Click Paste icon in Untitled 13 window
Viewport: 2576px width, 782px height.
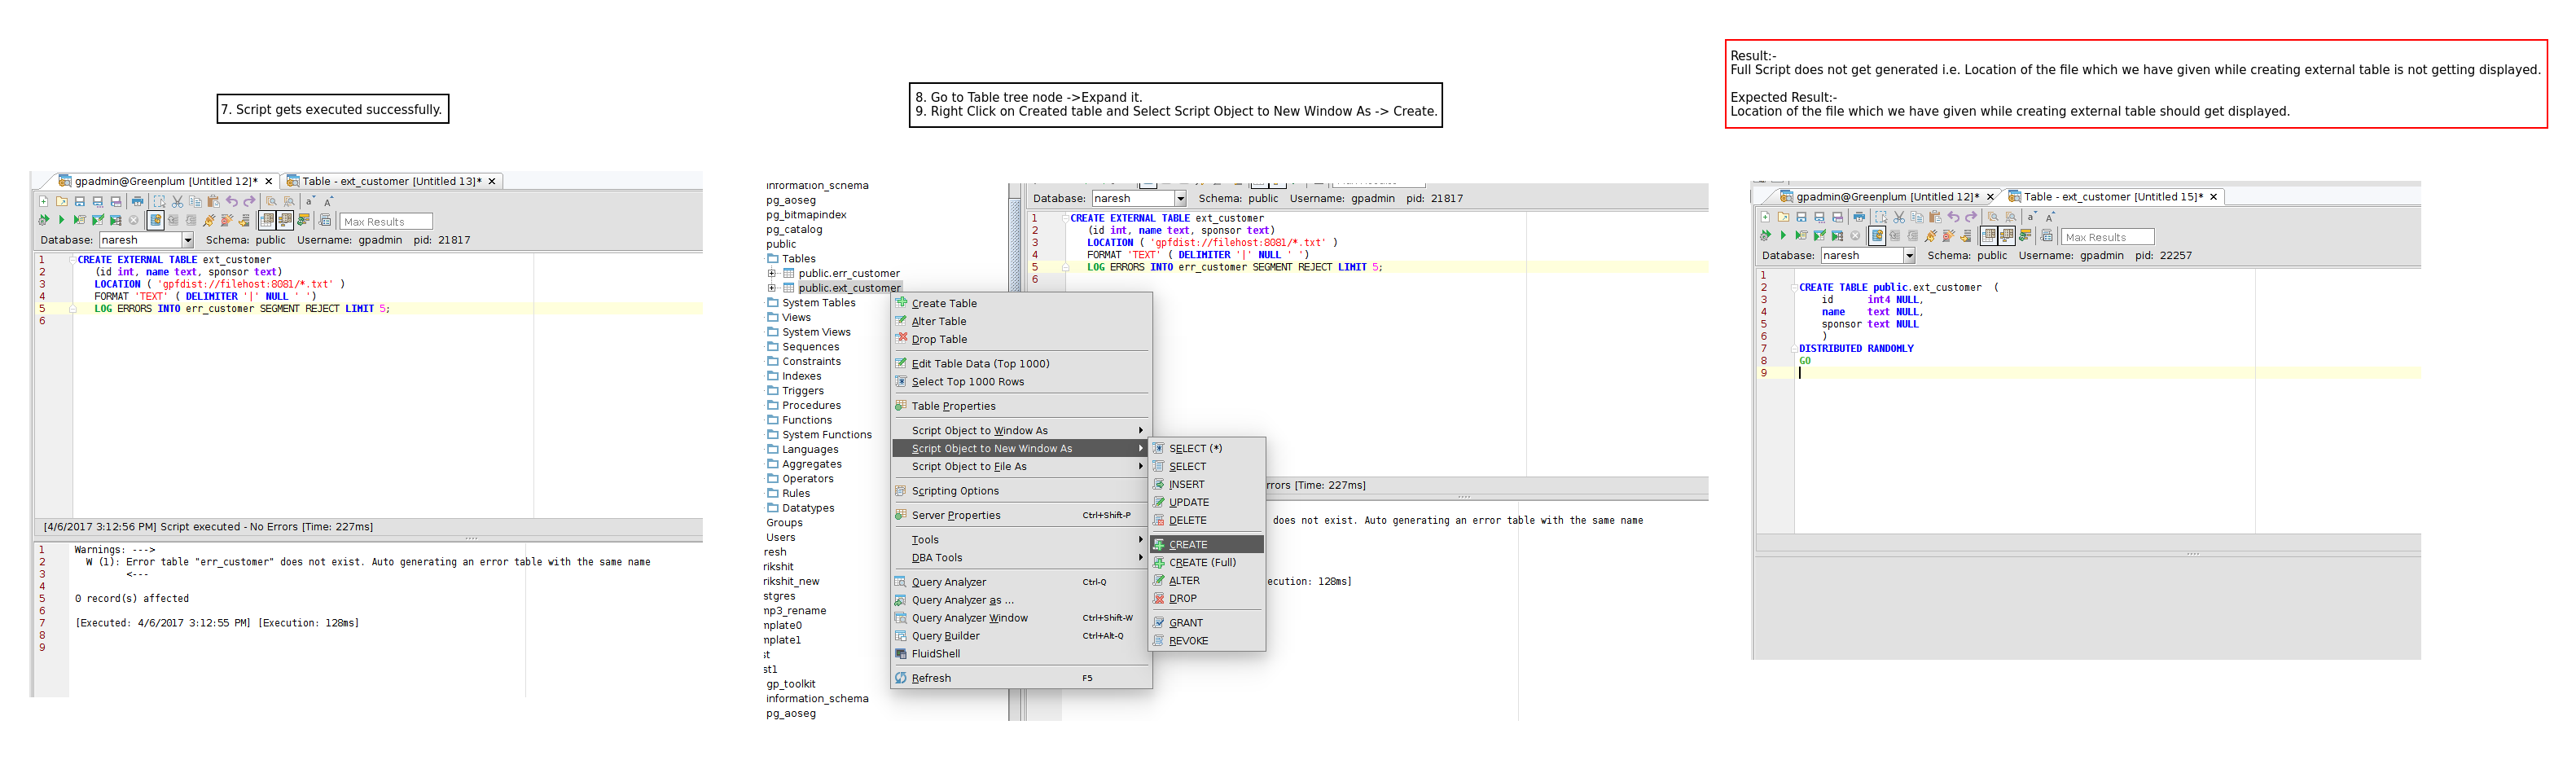point(214,201)
